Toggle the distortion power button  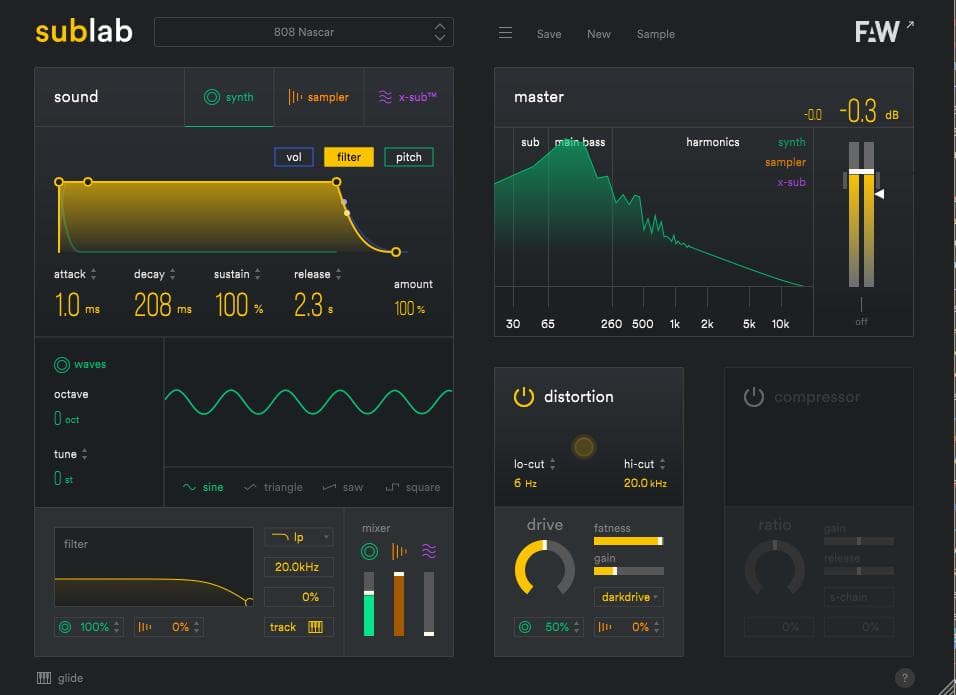click(524, 397)
